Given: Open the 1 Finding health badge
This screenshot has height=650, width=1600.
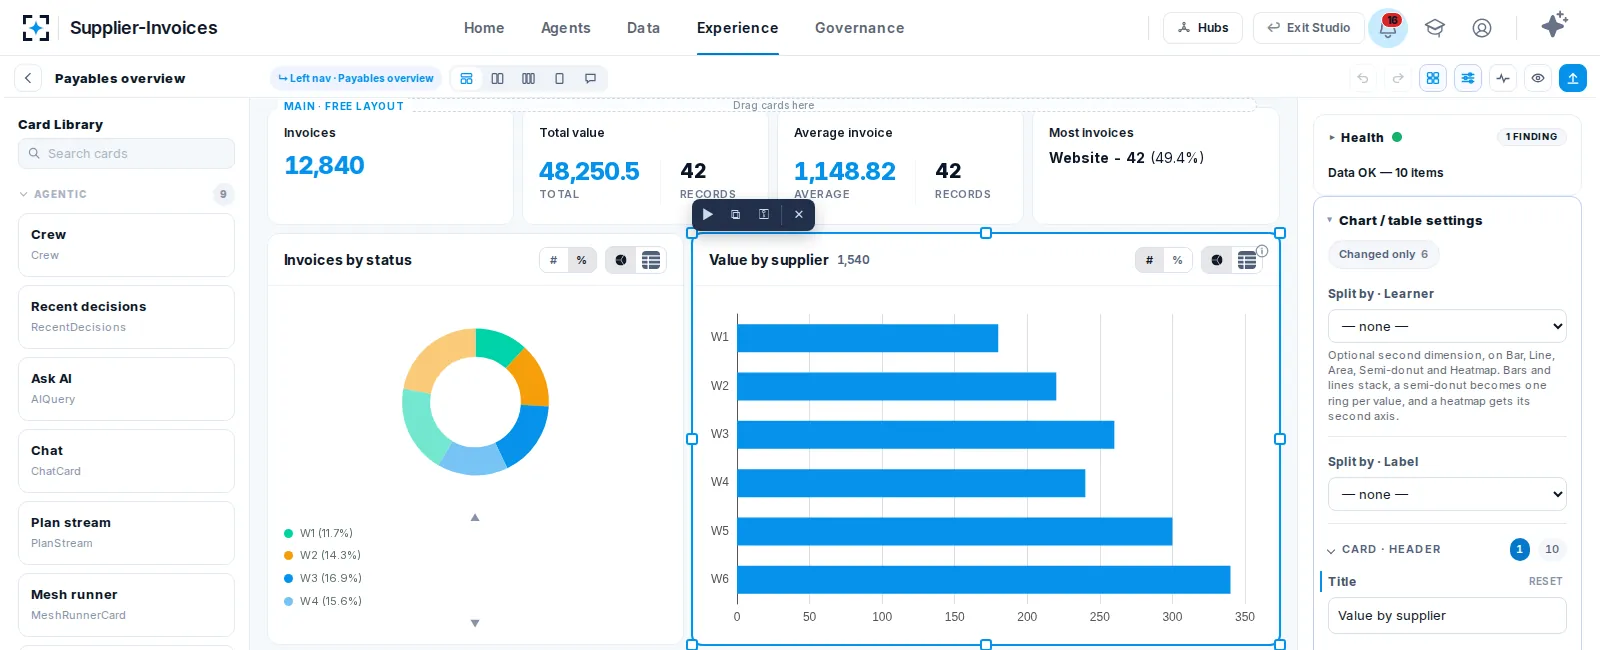Looking at the screenshot, I should click(1531, 137).
